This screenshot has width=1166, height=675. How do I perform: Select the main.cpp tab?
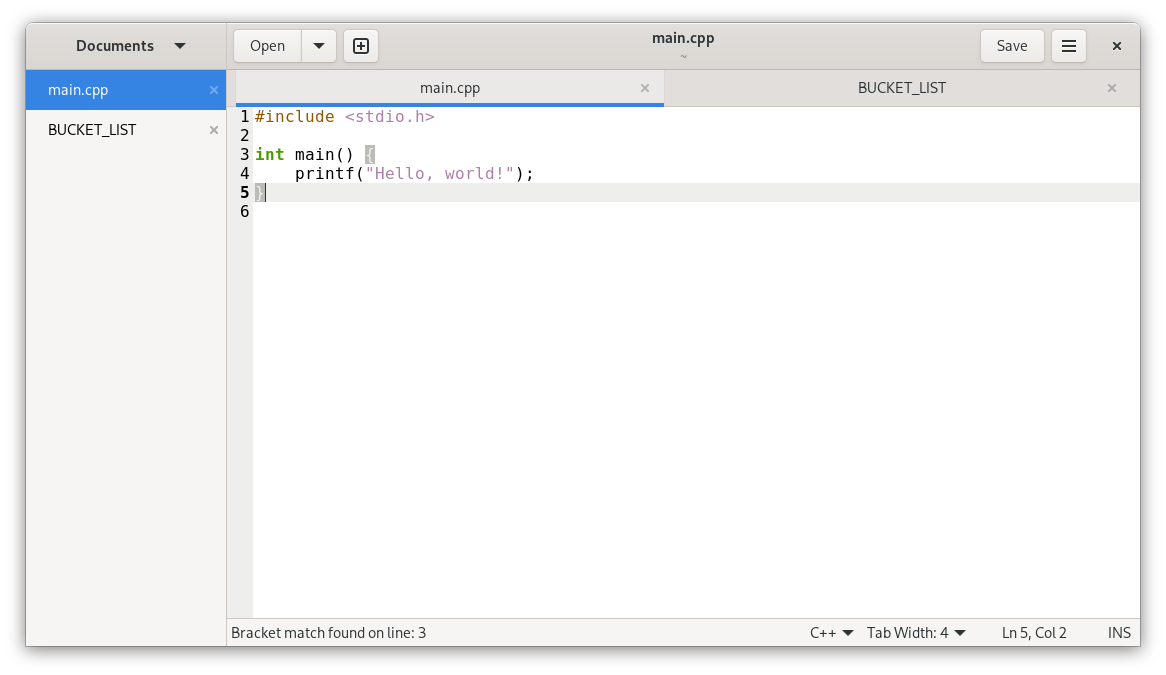(x=449, y=88)
